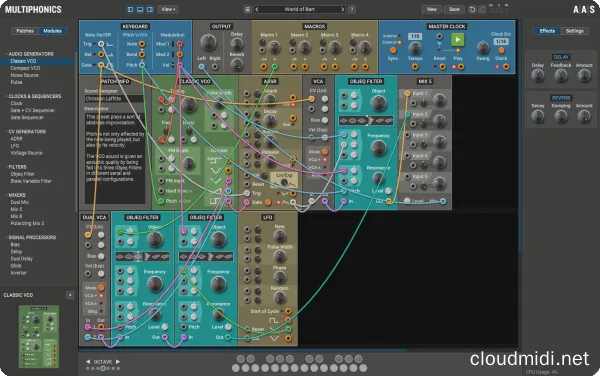This screenshot has height=376, width=600.
Task: Click the redo icon
Action: [482, 9]
